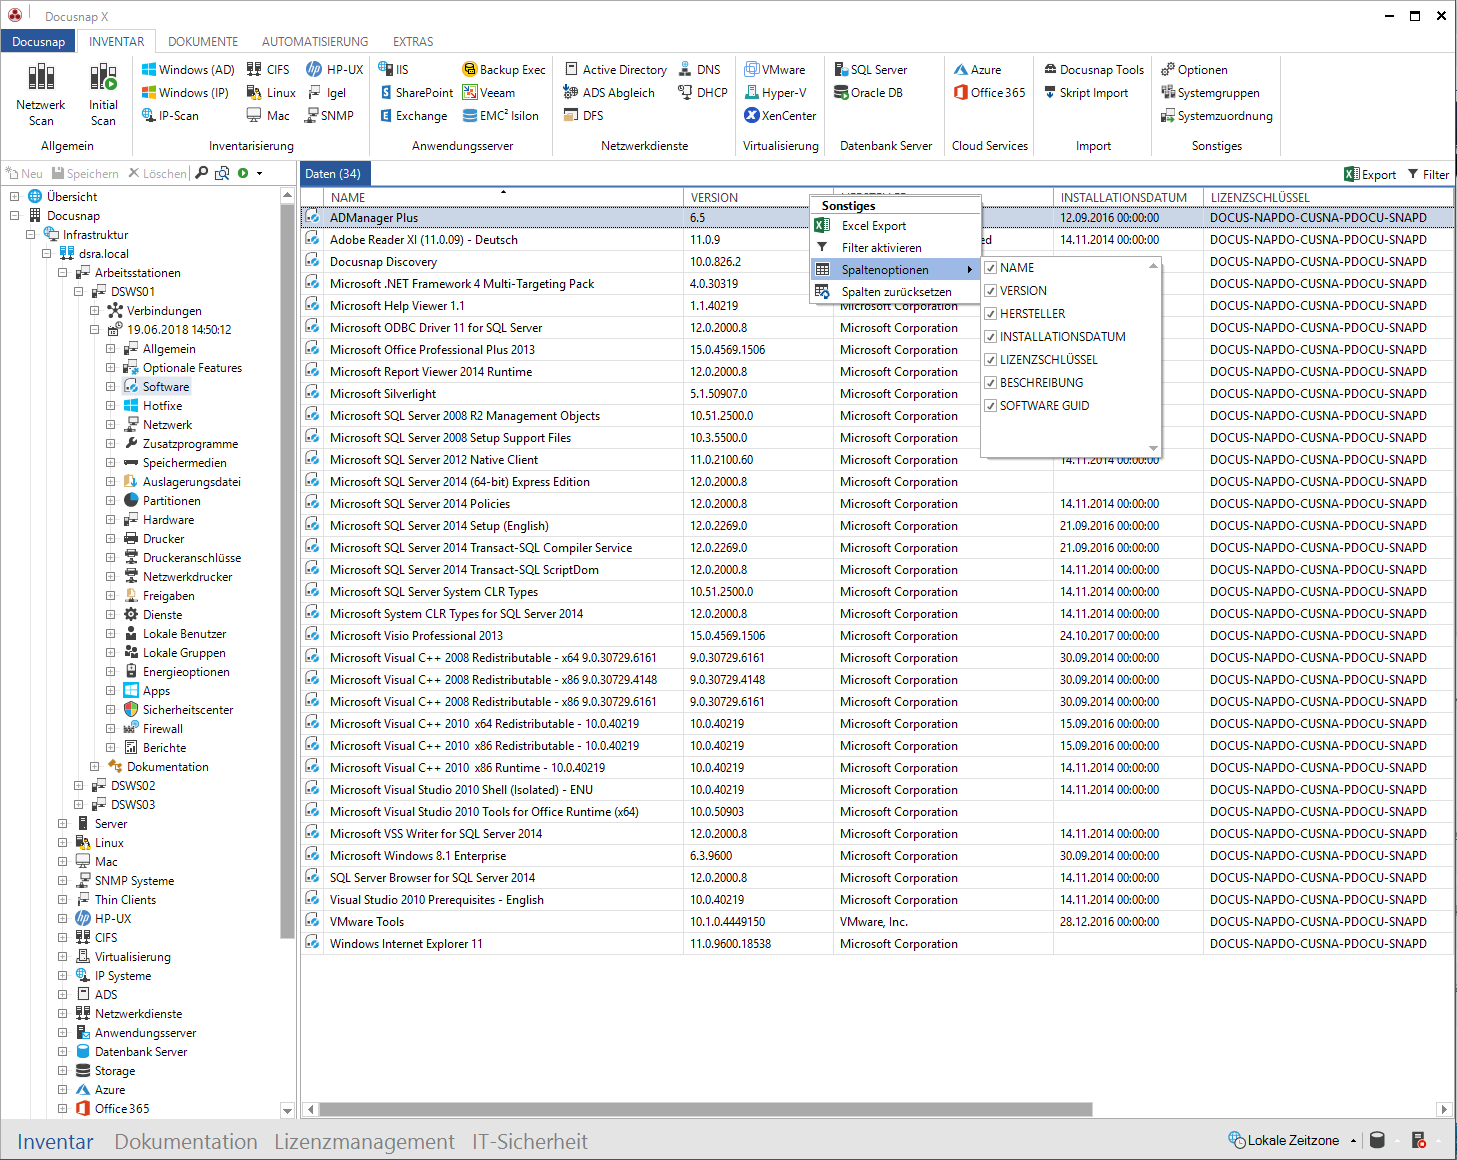Image resolution: width=1457 pixels, height=1160 pixels.
Task: Click tree panel scroll down arrow
Action: (287, 1110)
